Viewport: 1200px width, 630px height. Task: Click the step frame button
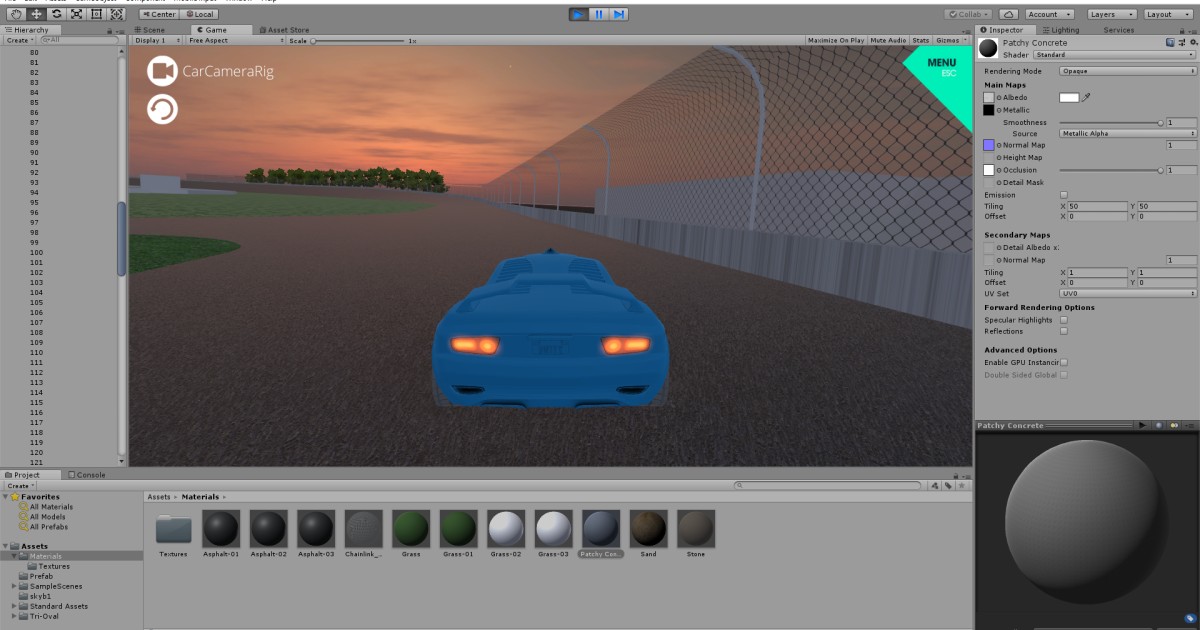tap(618, 13)
